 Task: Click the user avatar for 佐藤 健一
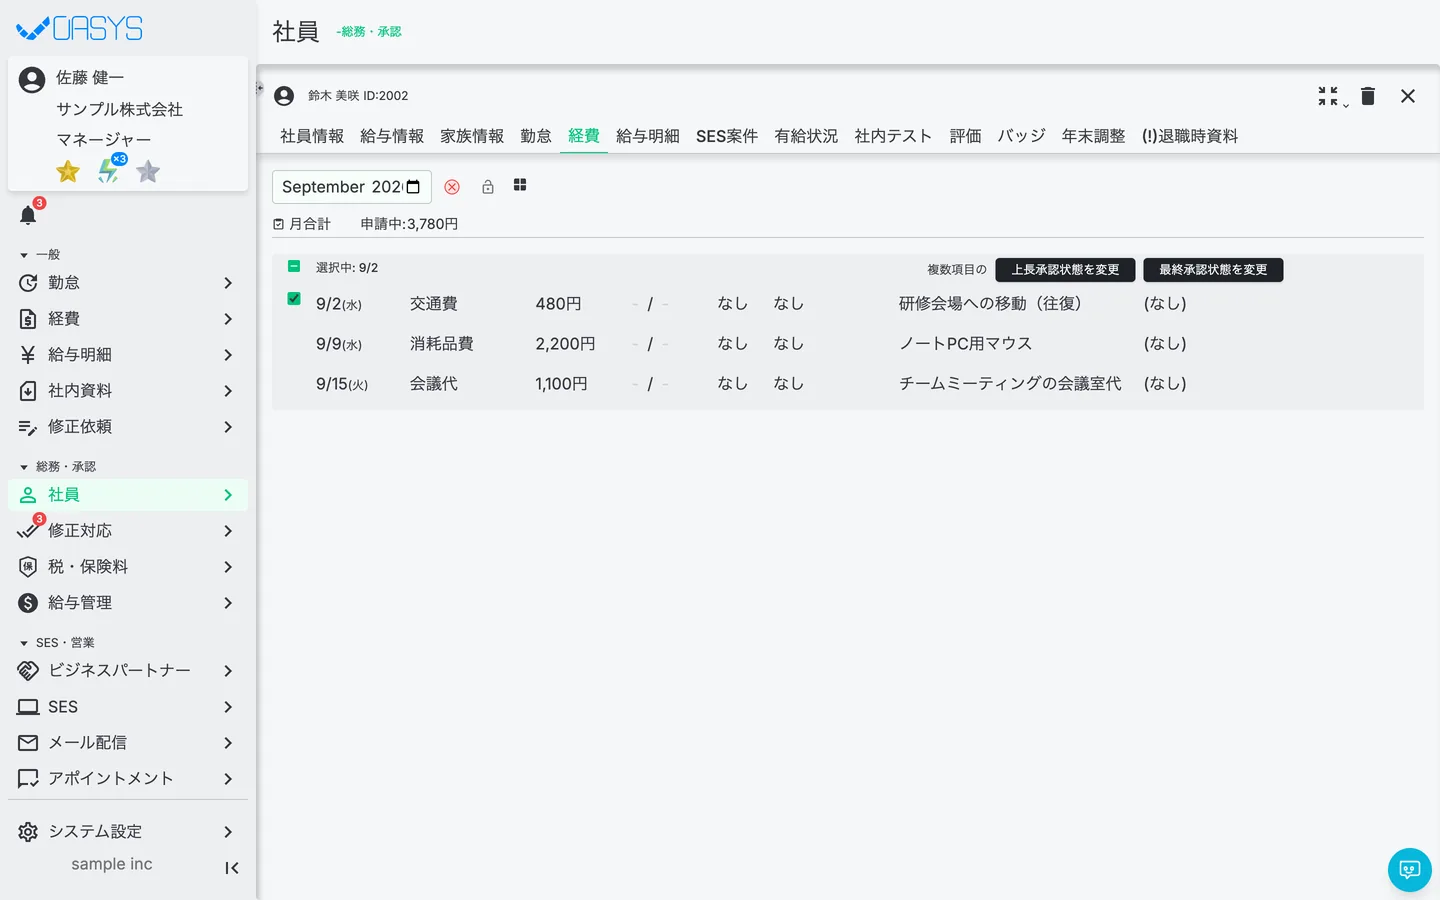pyautogui.click(x=32, y=80)
